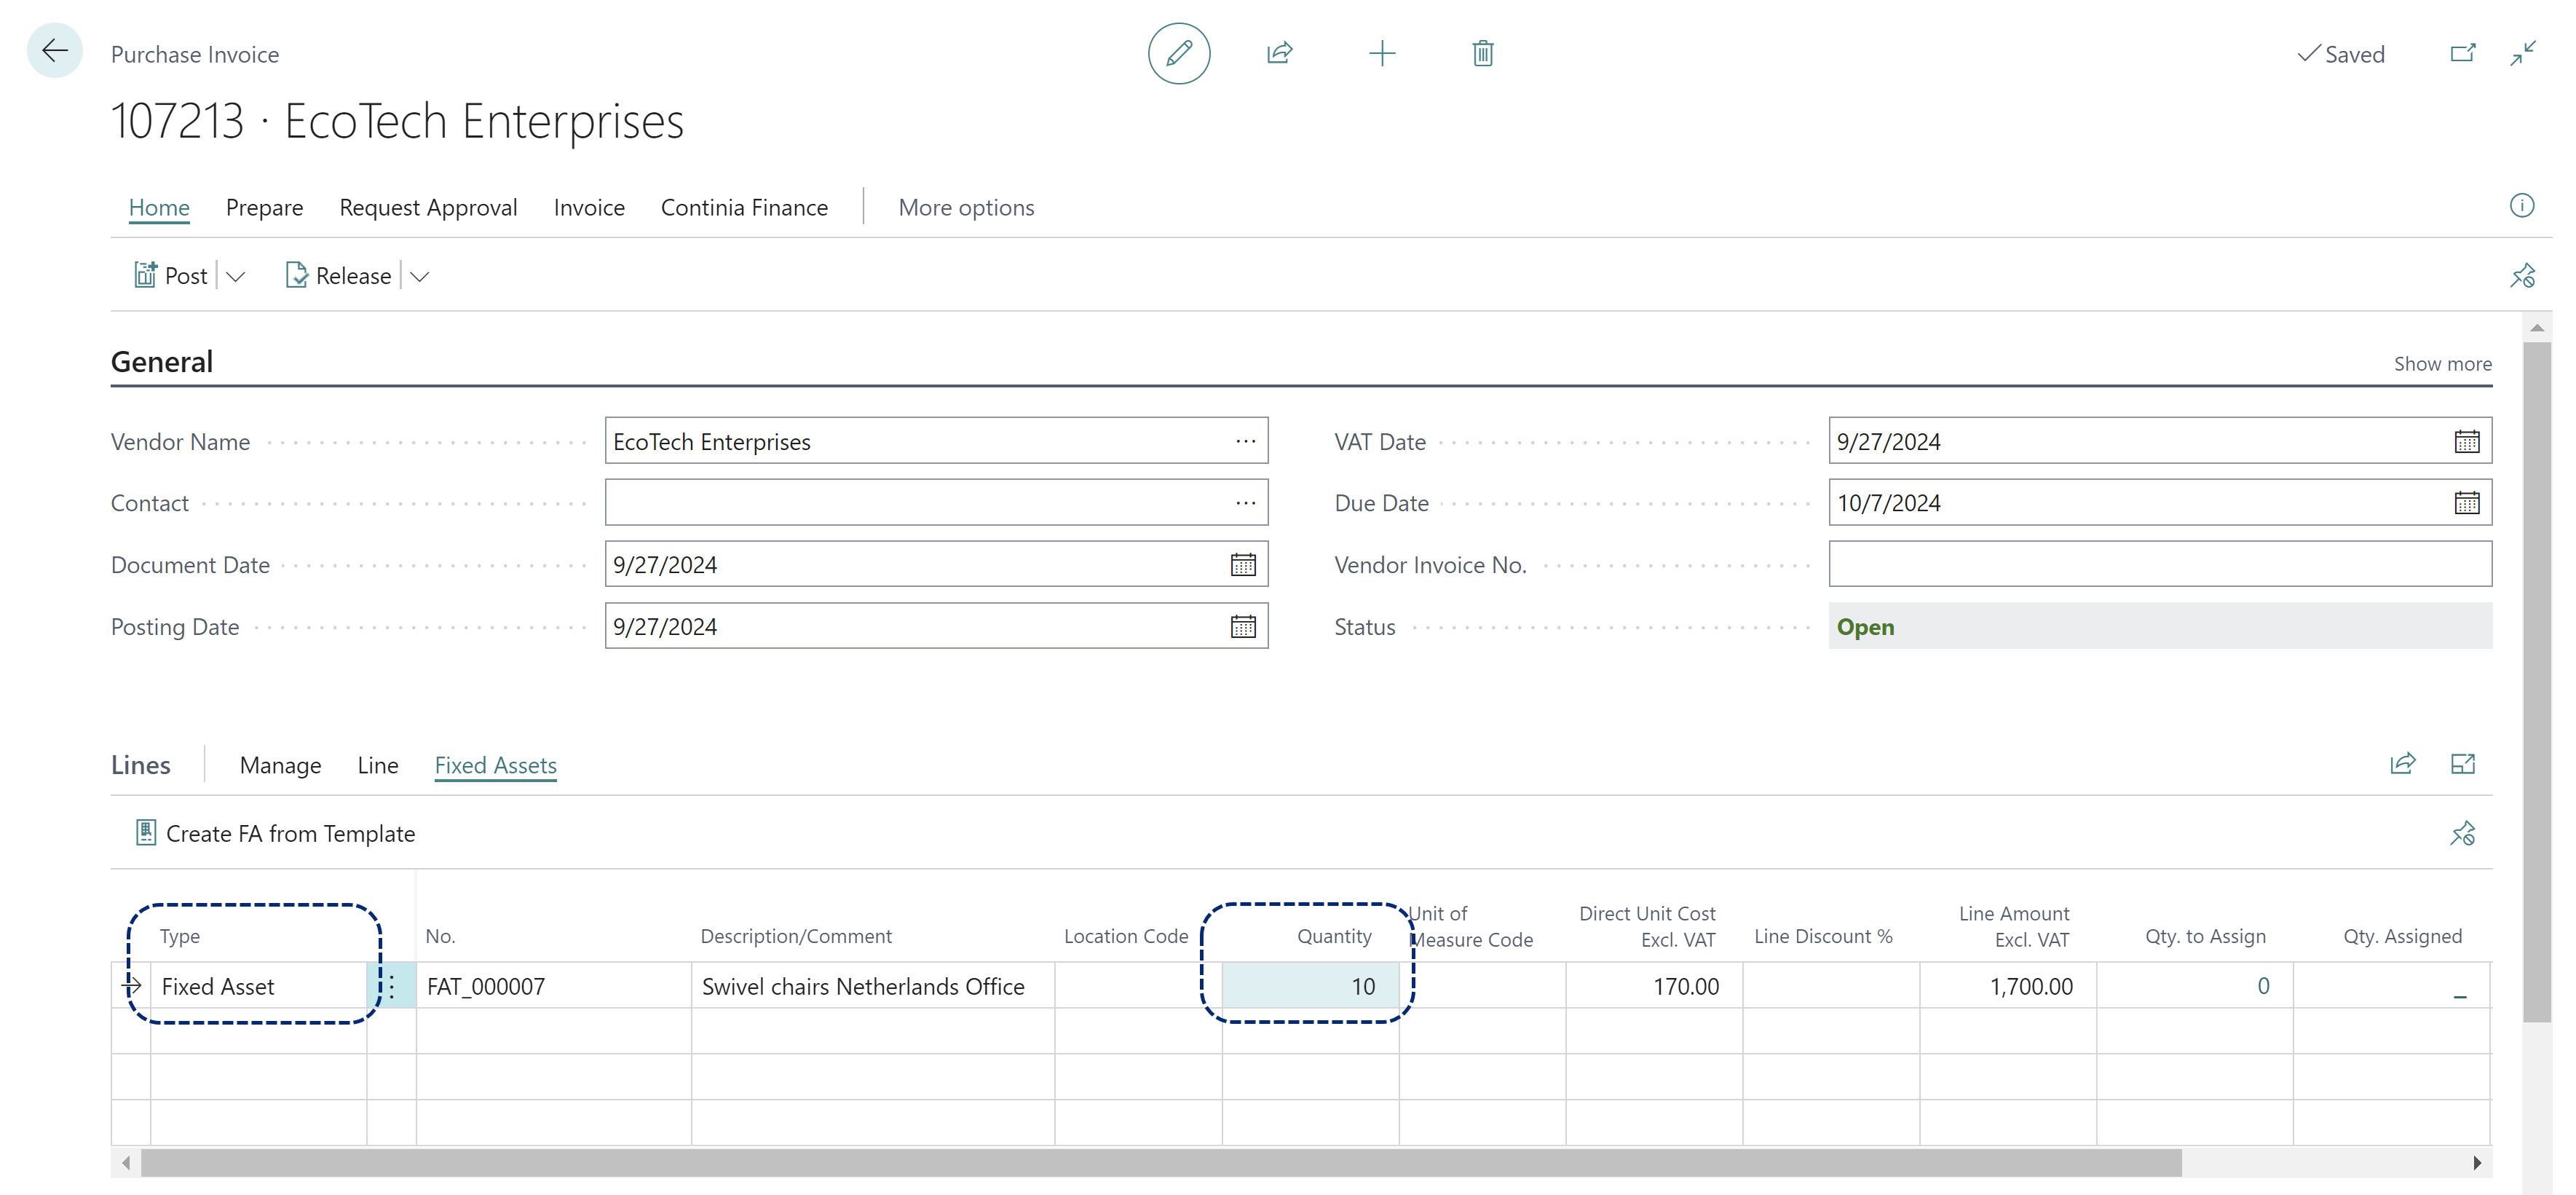This screenshot has width=2576, height=1195.
Task: Click the Share icon button
Action: 1280,54
